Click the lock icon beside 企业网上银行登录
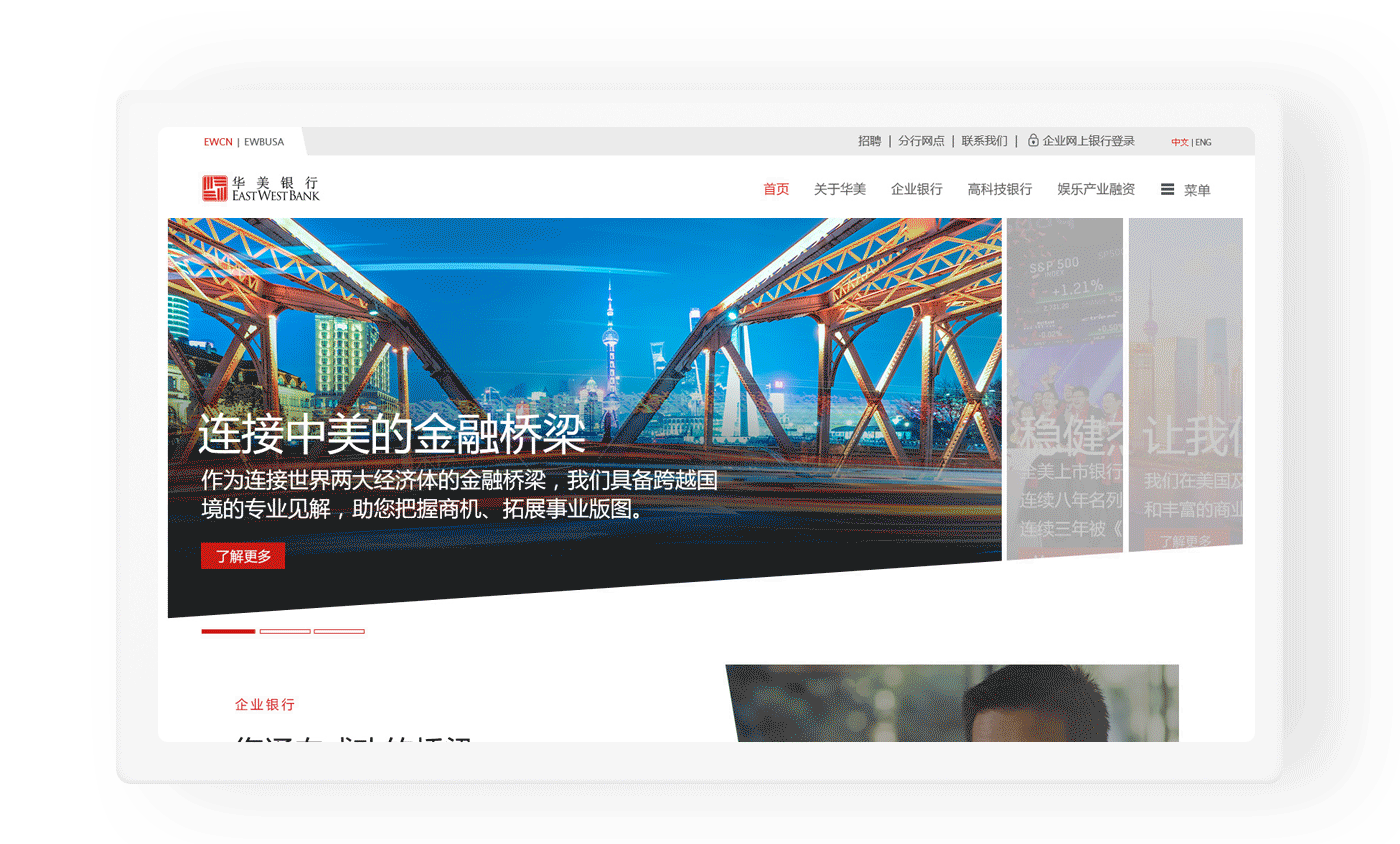 pyautogui.click(x=1033, y=141)
